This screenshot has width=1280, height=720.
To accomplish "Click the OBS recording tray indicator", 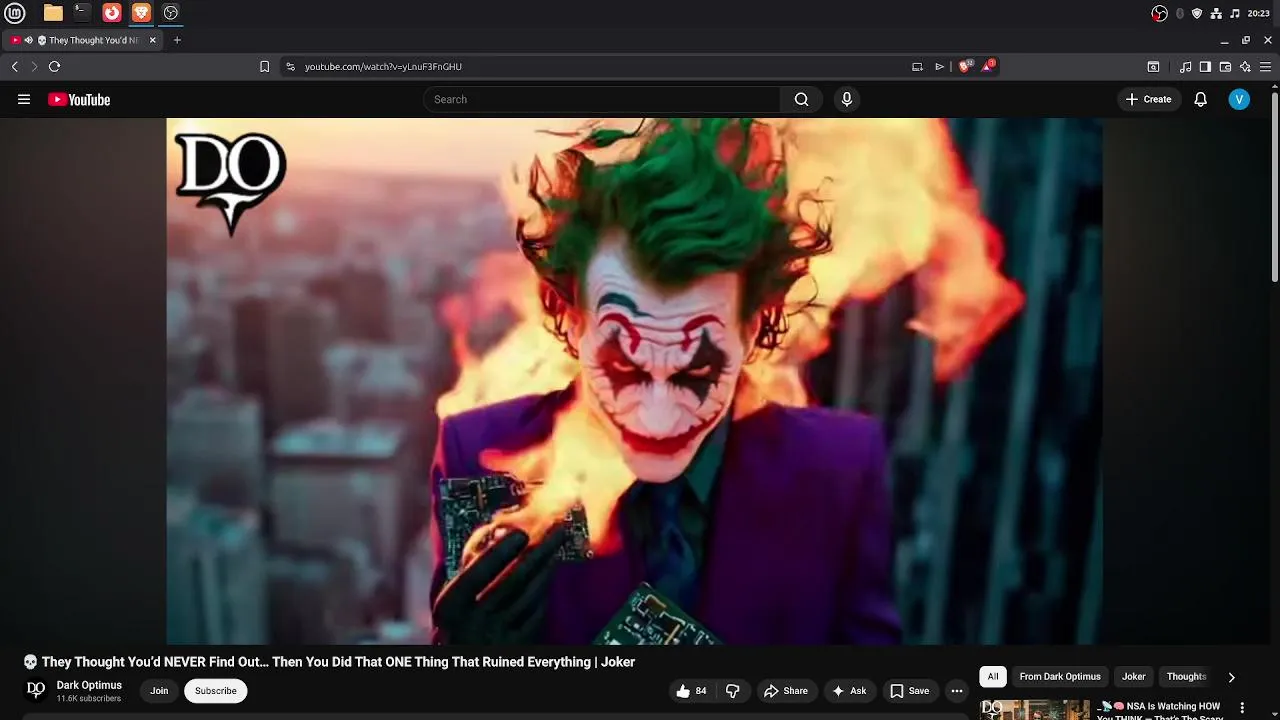I will point(1160,13).
